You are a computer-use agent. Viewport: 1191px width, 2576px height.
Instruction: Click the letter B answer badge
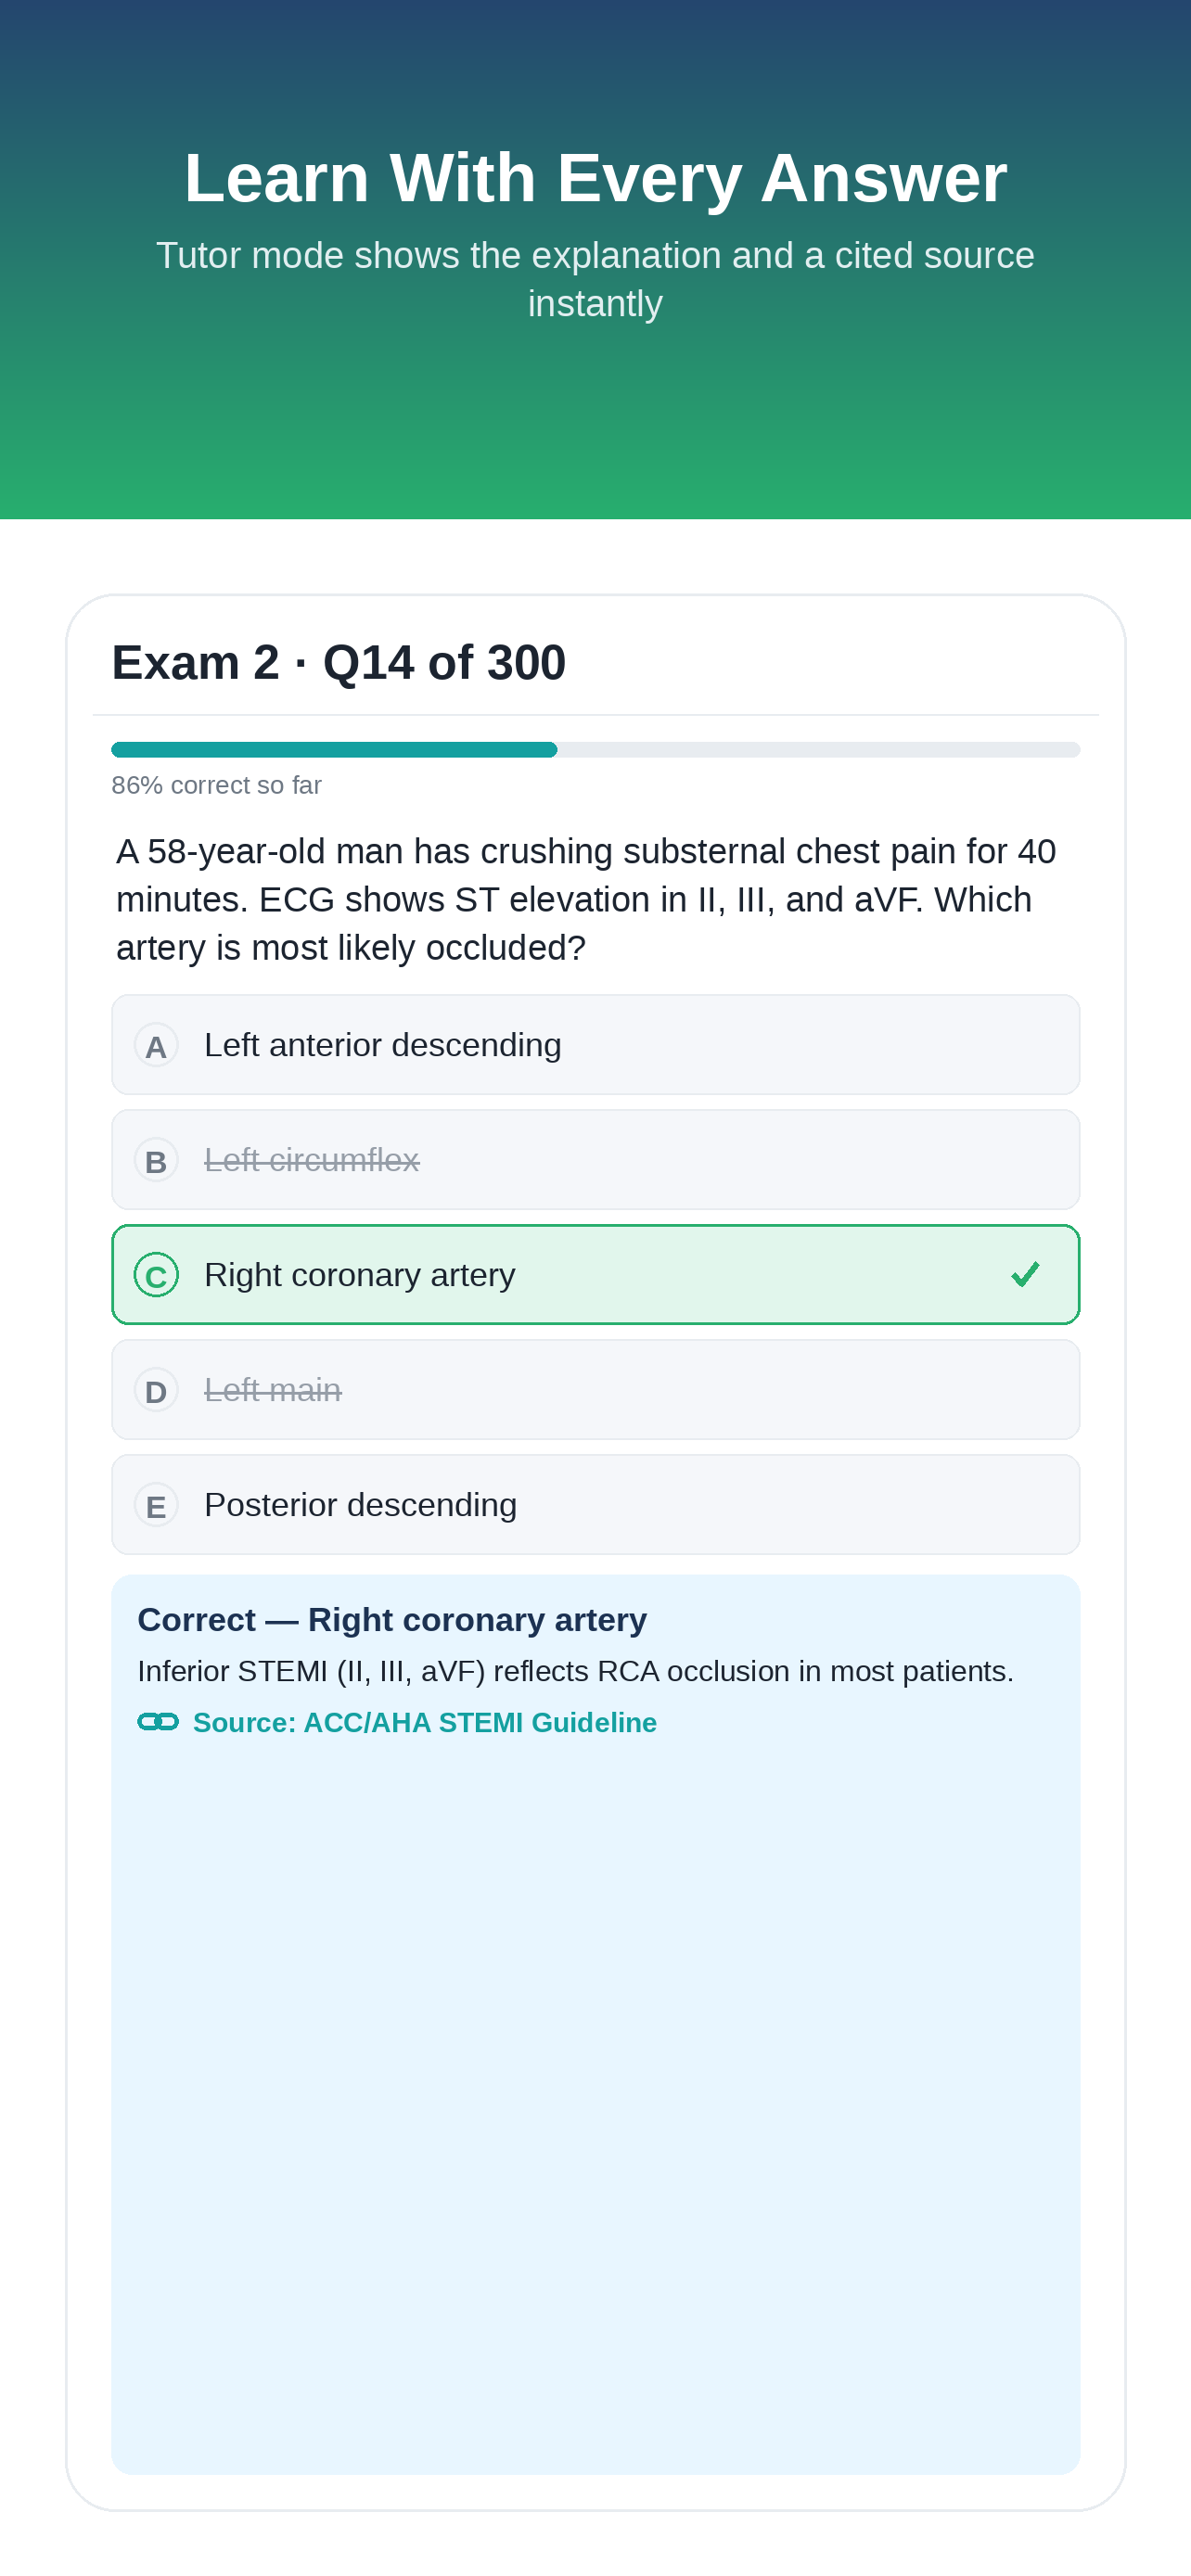[156, 1160]
